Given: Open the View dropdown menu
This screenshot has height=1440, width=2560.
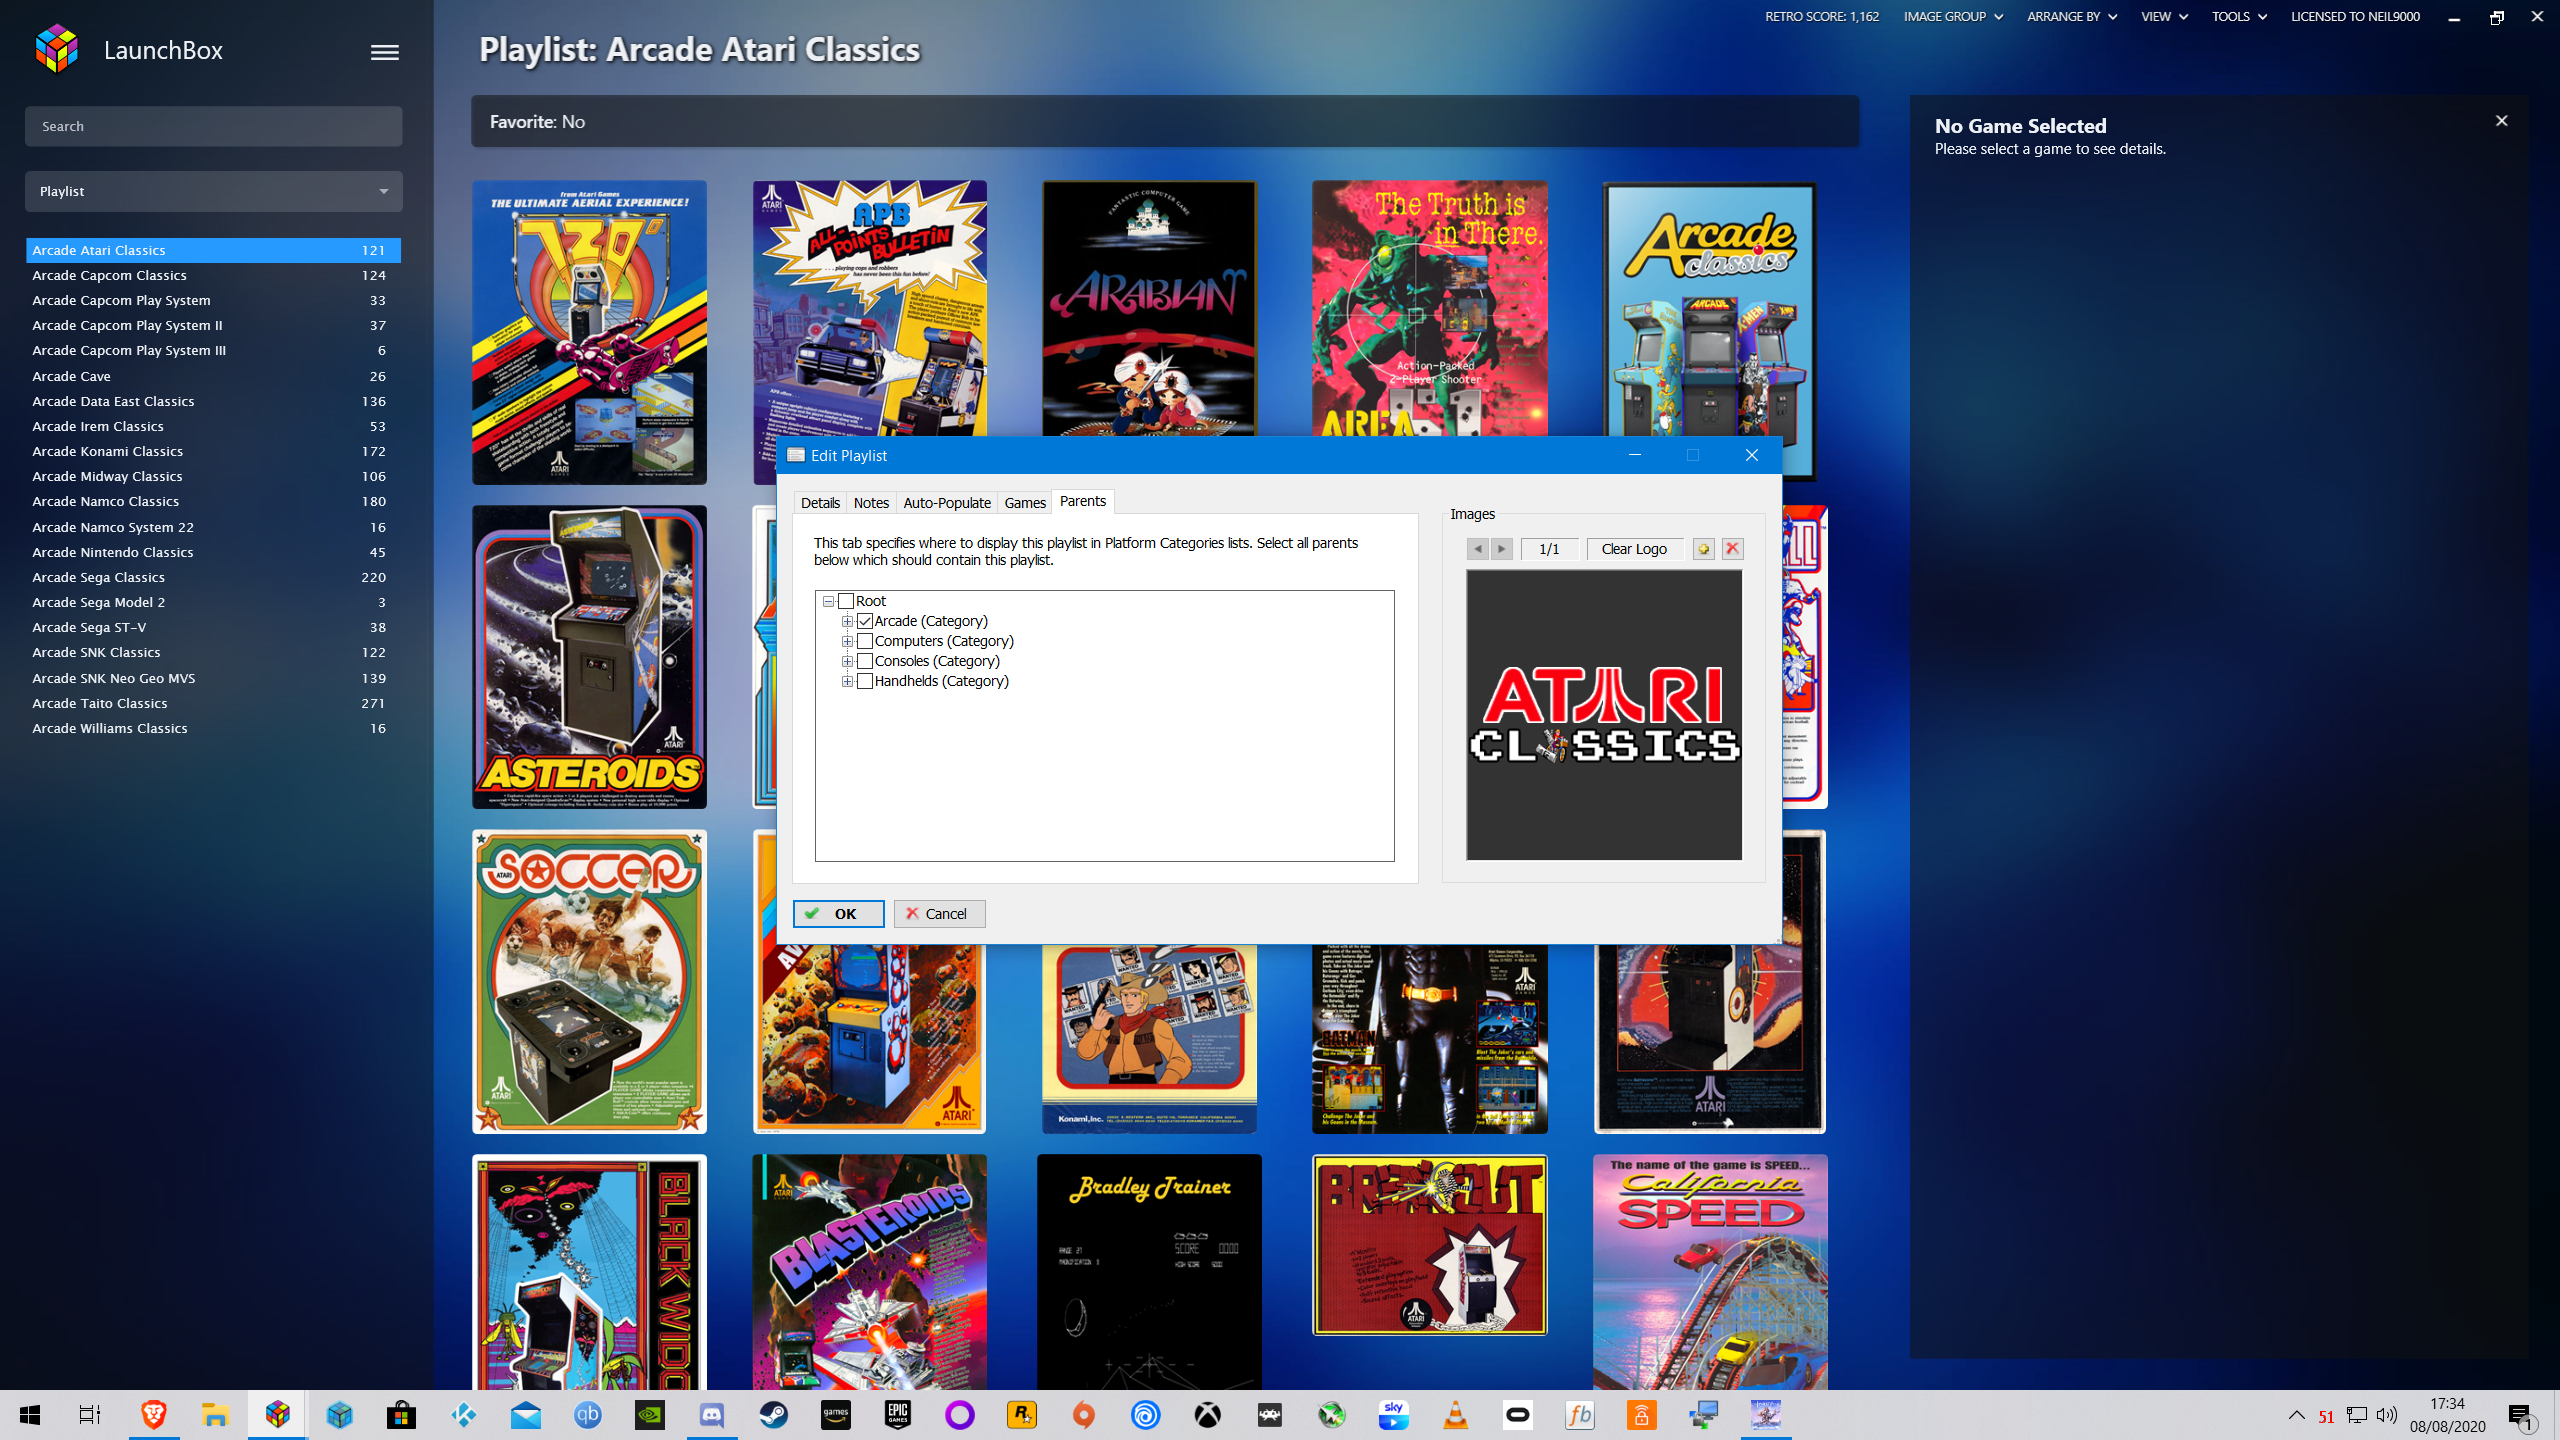Looking at the screenshot, I should (x=2164, y=17).
